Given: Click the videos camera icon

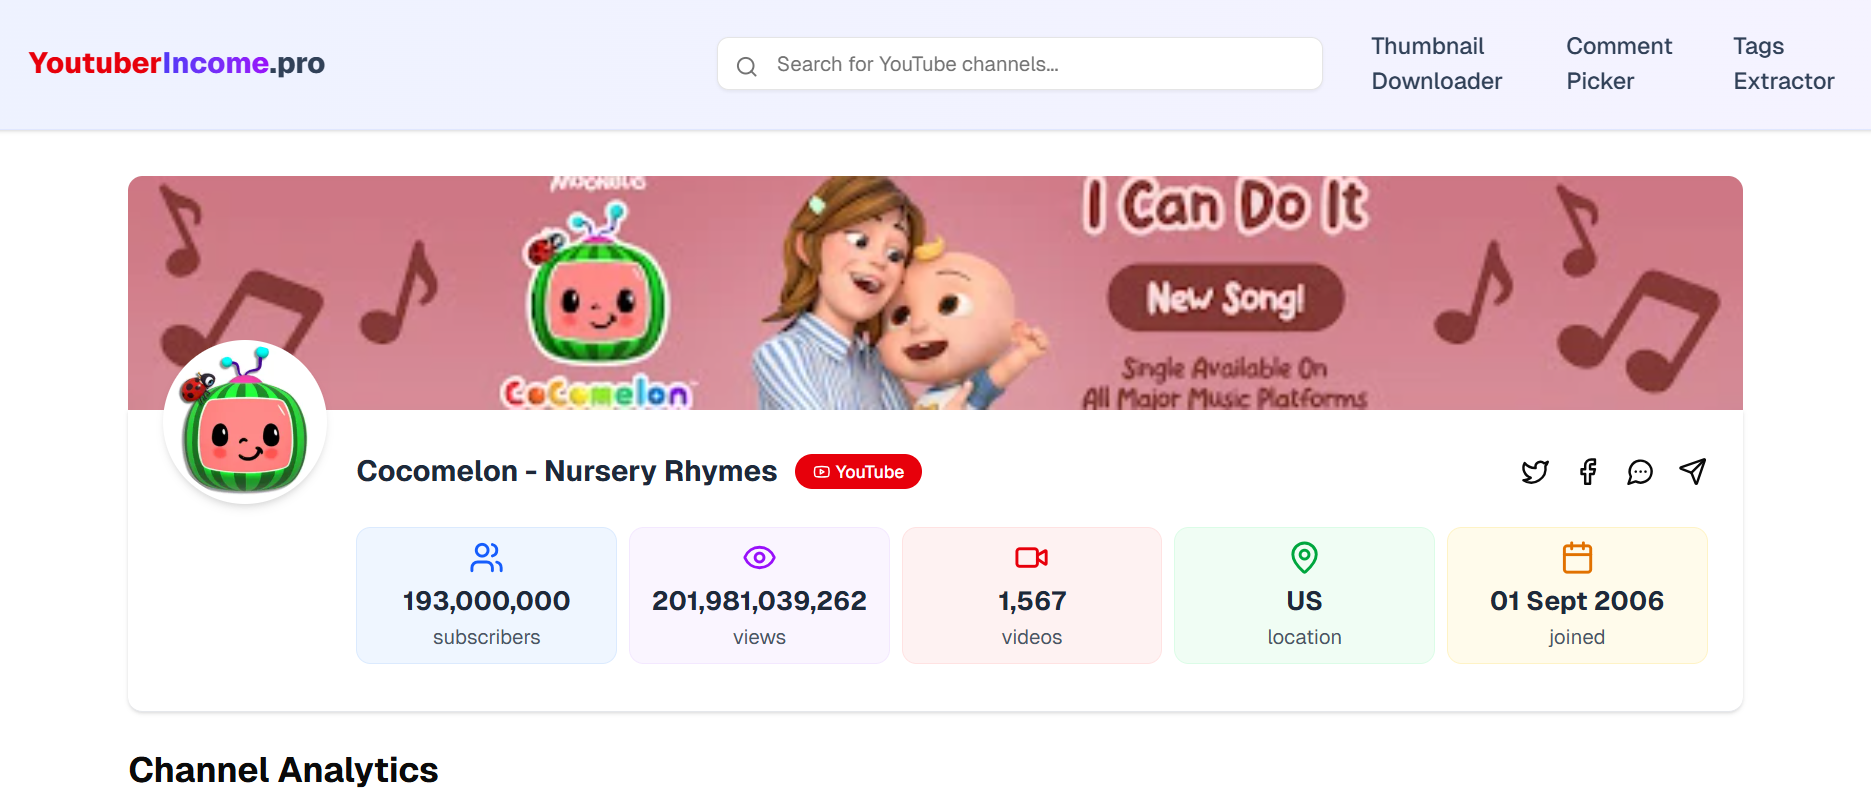Looking at the screenshot, I should pos(1032,557).
